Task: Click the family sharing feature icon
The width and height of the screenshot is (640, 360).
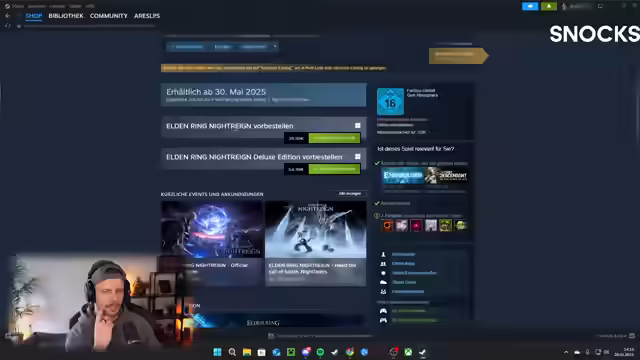Action: 383,291
